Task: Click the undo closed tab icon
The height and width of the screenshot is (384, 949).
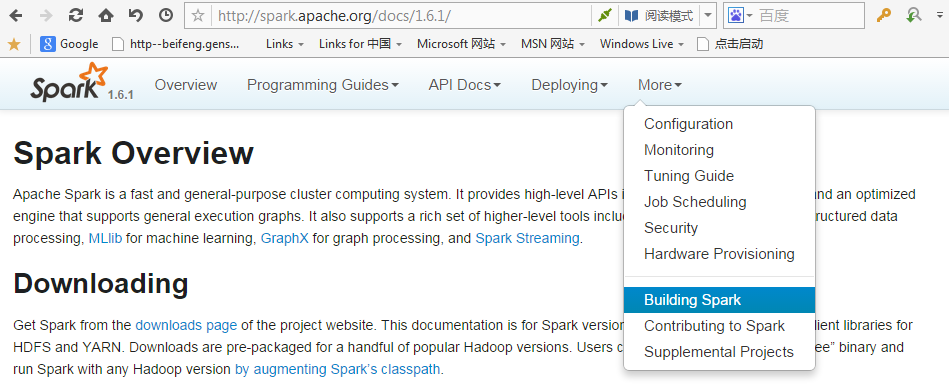Action: coord(136,16)
